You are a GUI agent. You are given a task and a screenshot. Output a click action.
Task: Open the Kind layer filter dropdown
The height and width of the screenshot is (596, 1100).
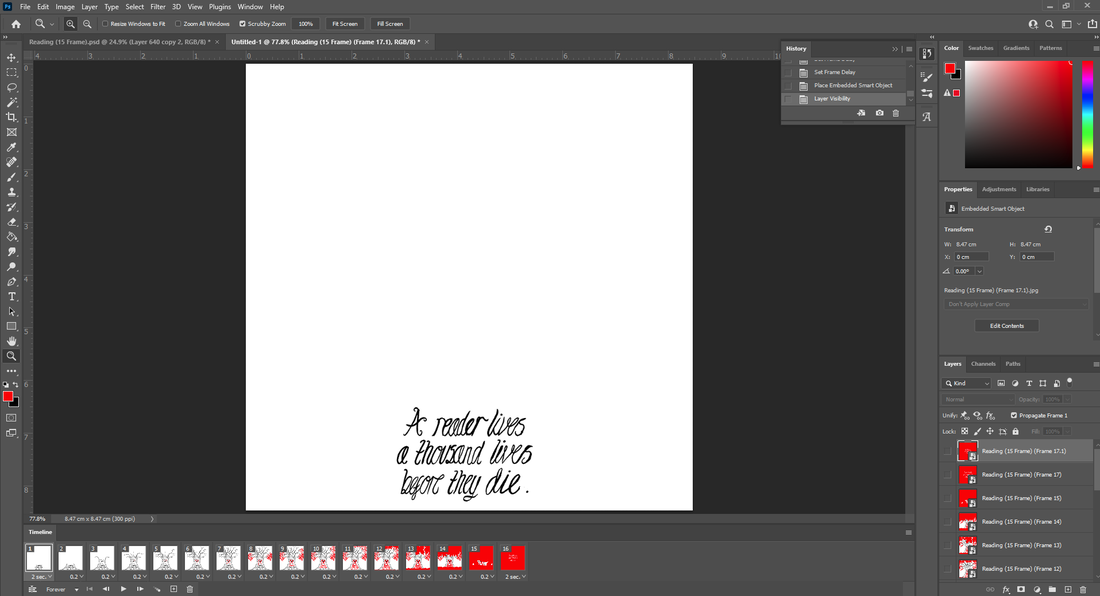point(968,383)
